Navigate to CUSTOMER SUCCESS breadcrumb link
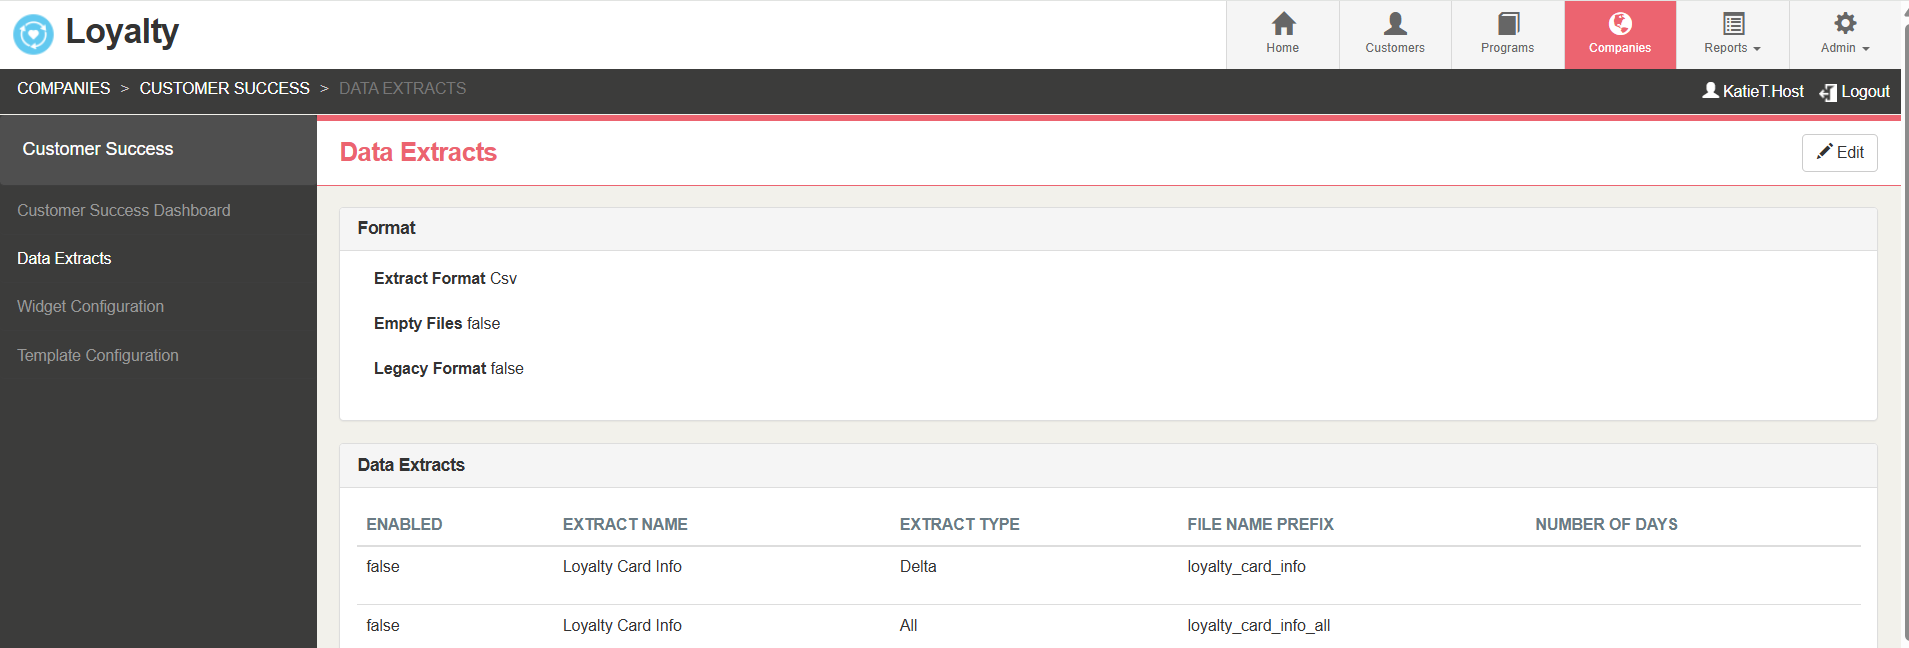 point(224,88)
